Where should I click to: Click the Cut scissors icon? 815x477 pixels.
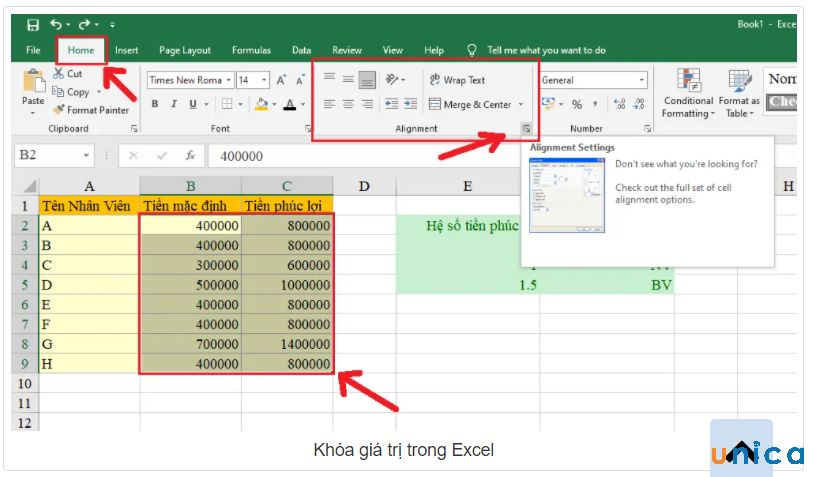click(x=59, y=74)
